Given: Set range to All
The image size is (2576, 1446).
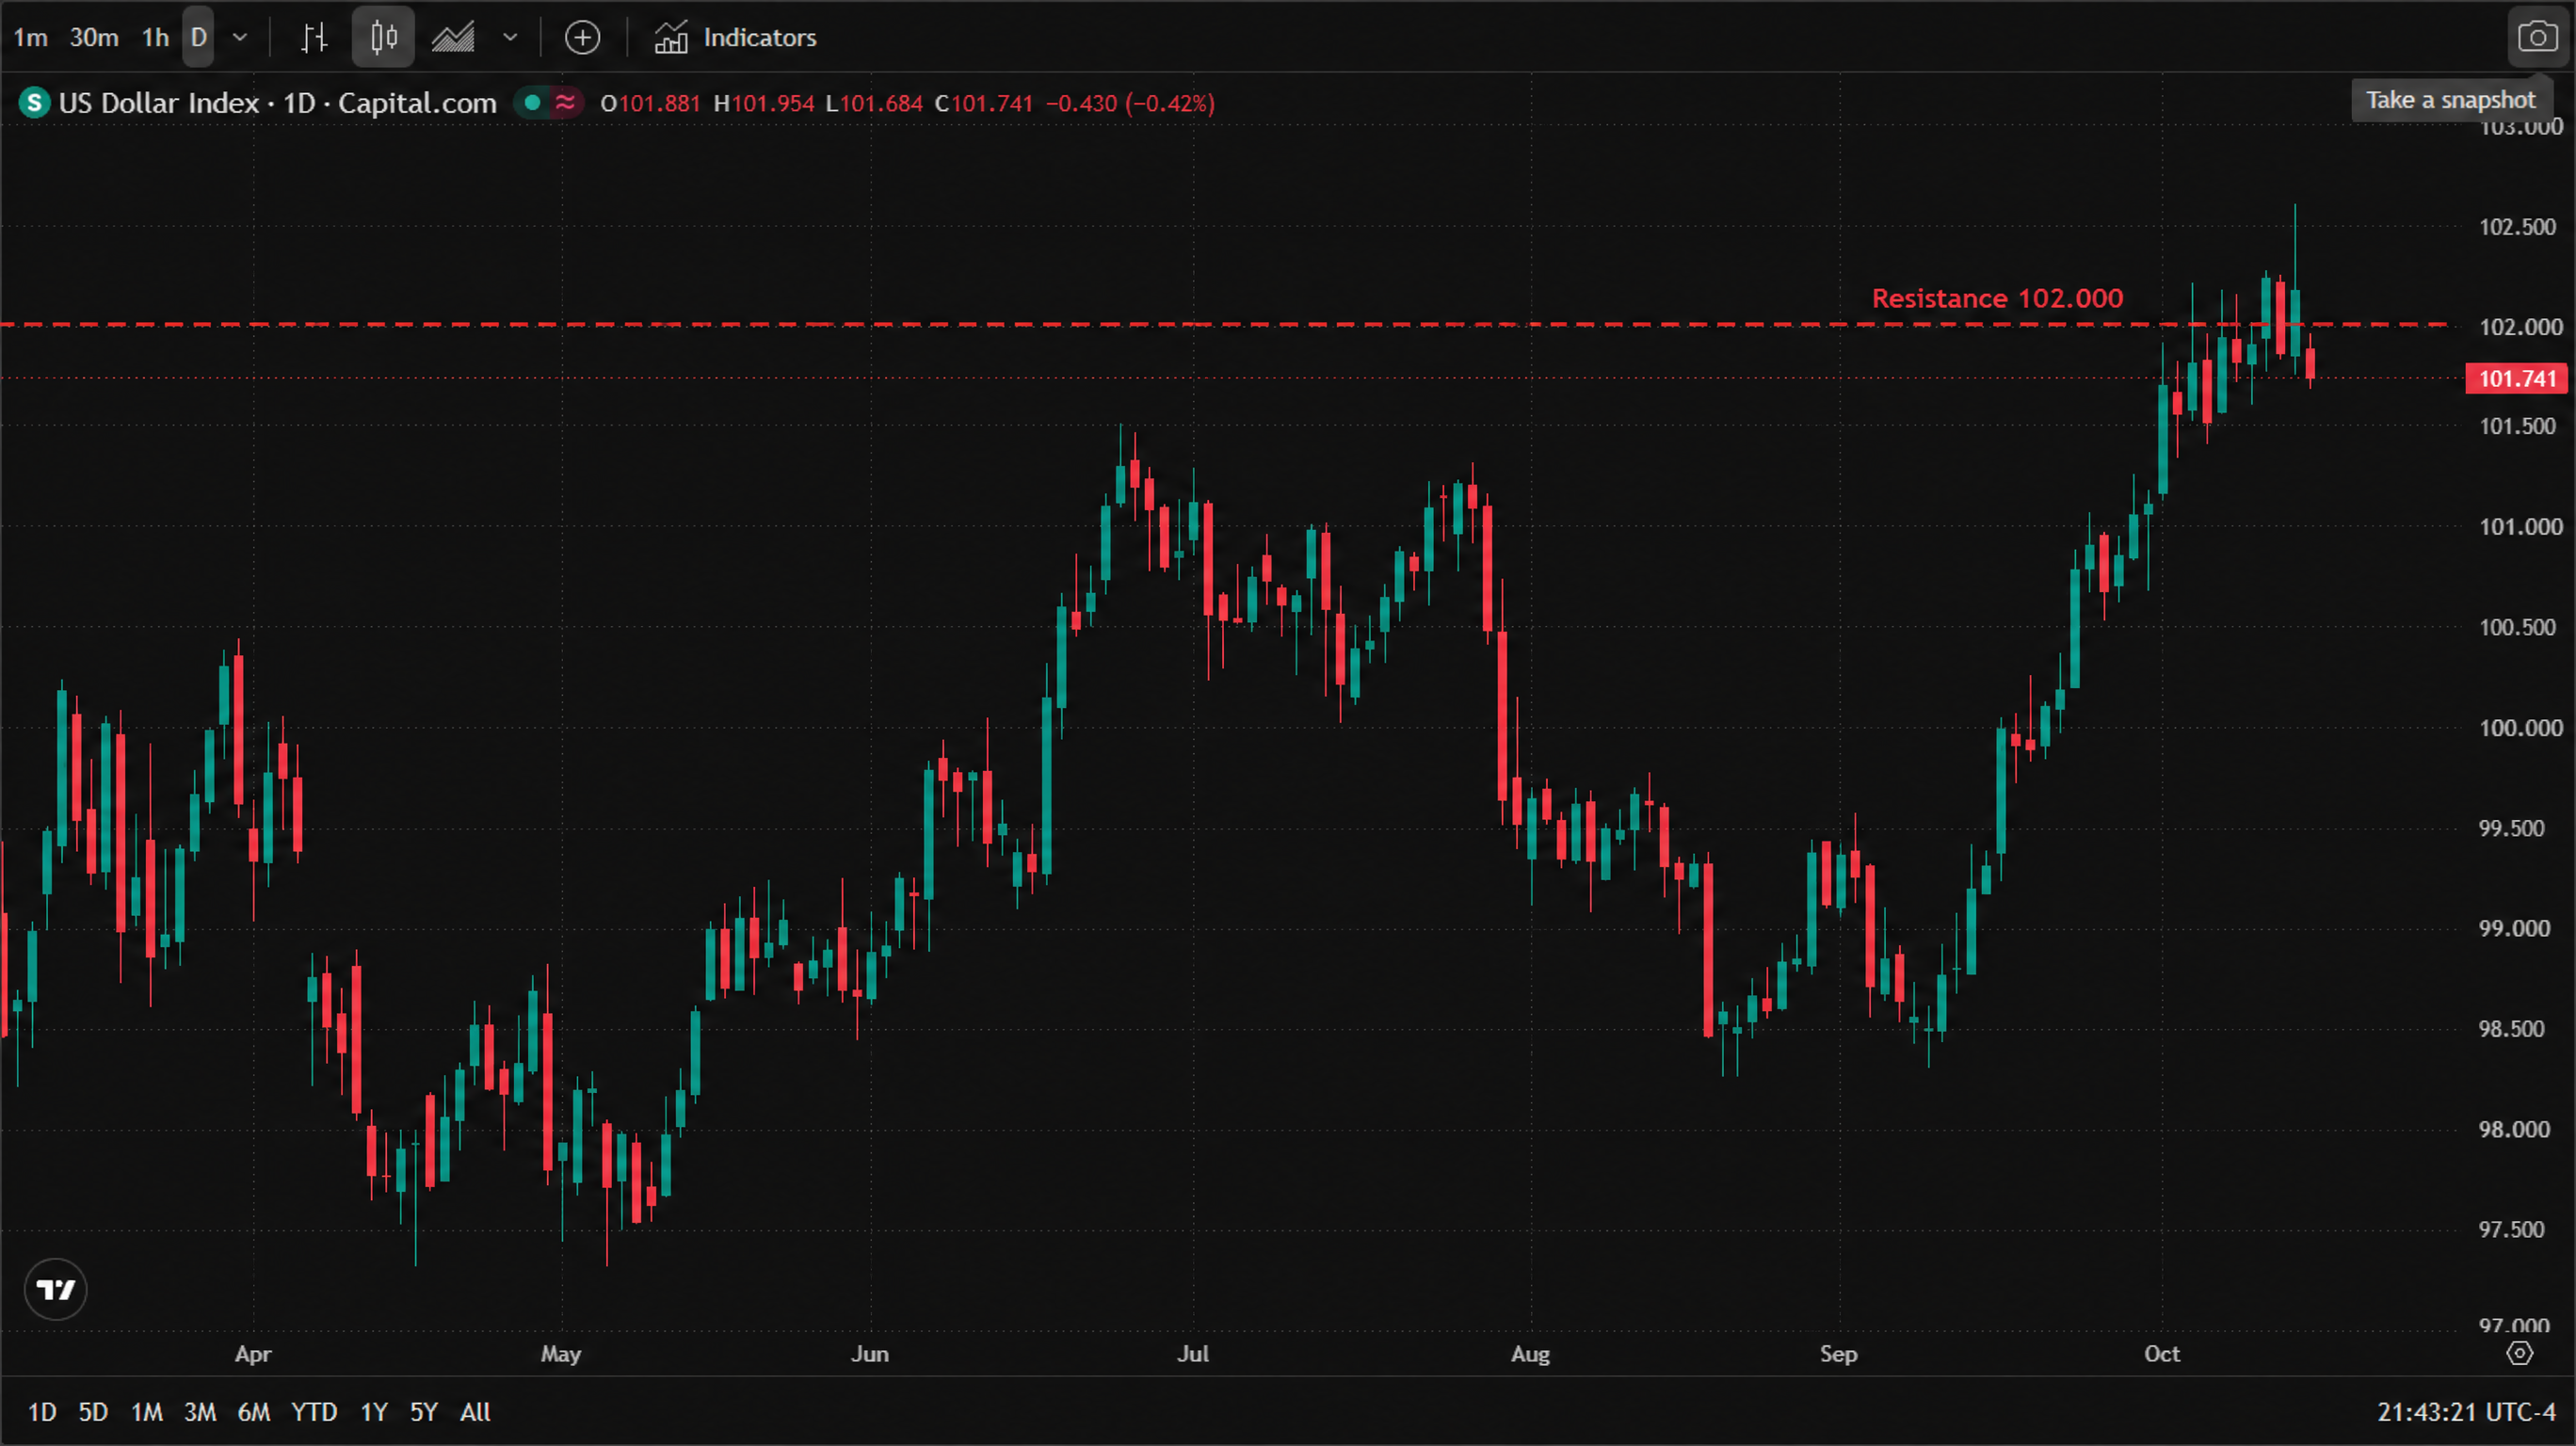Looking at the screenshot, I should 475,1412.
